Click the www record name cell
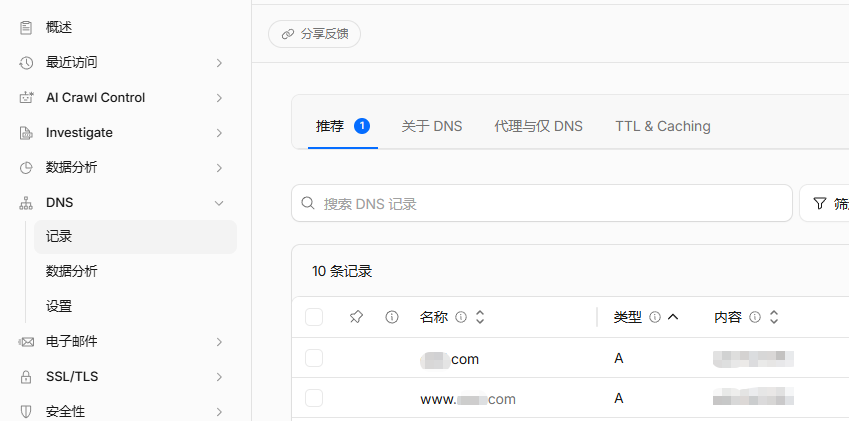The height and width of the screenshot is (421, 849). 468,399
